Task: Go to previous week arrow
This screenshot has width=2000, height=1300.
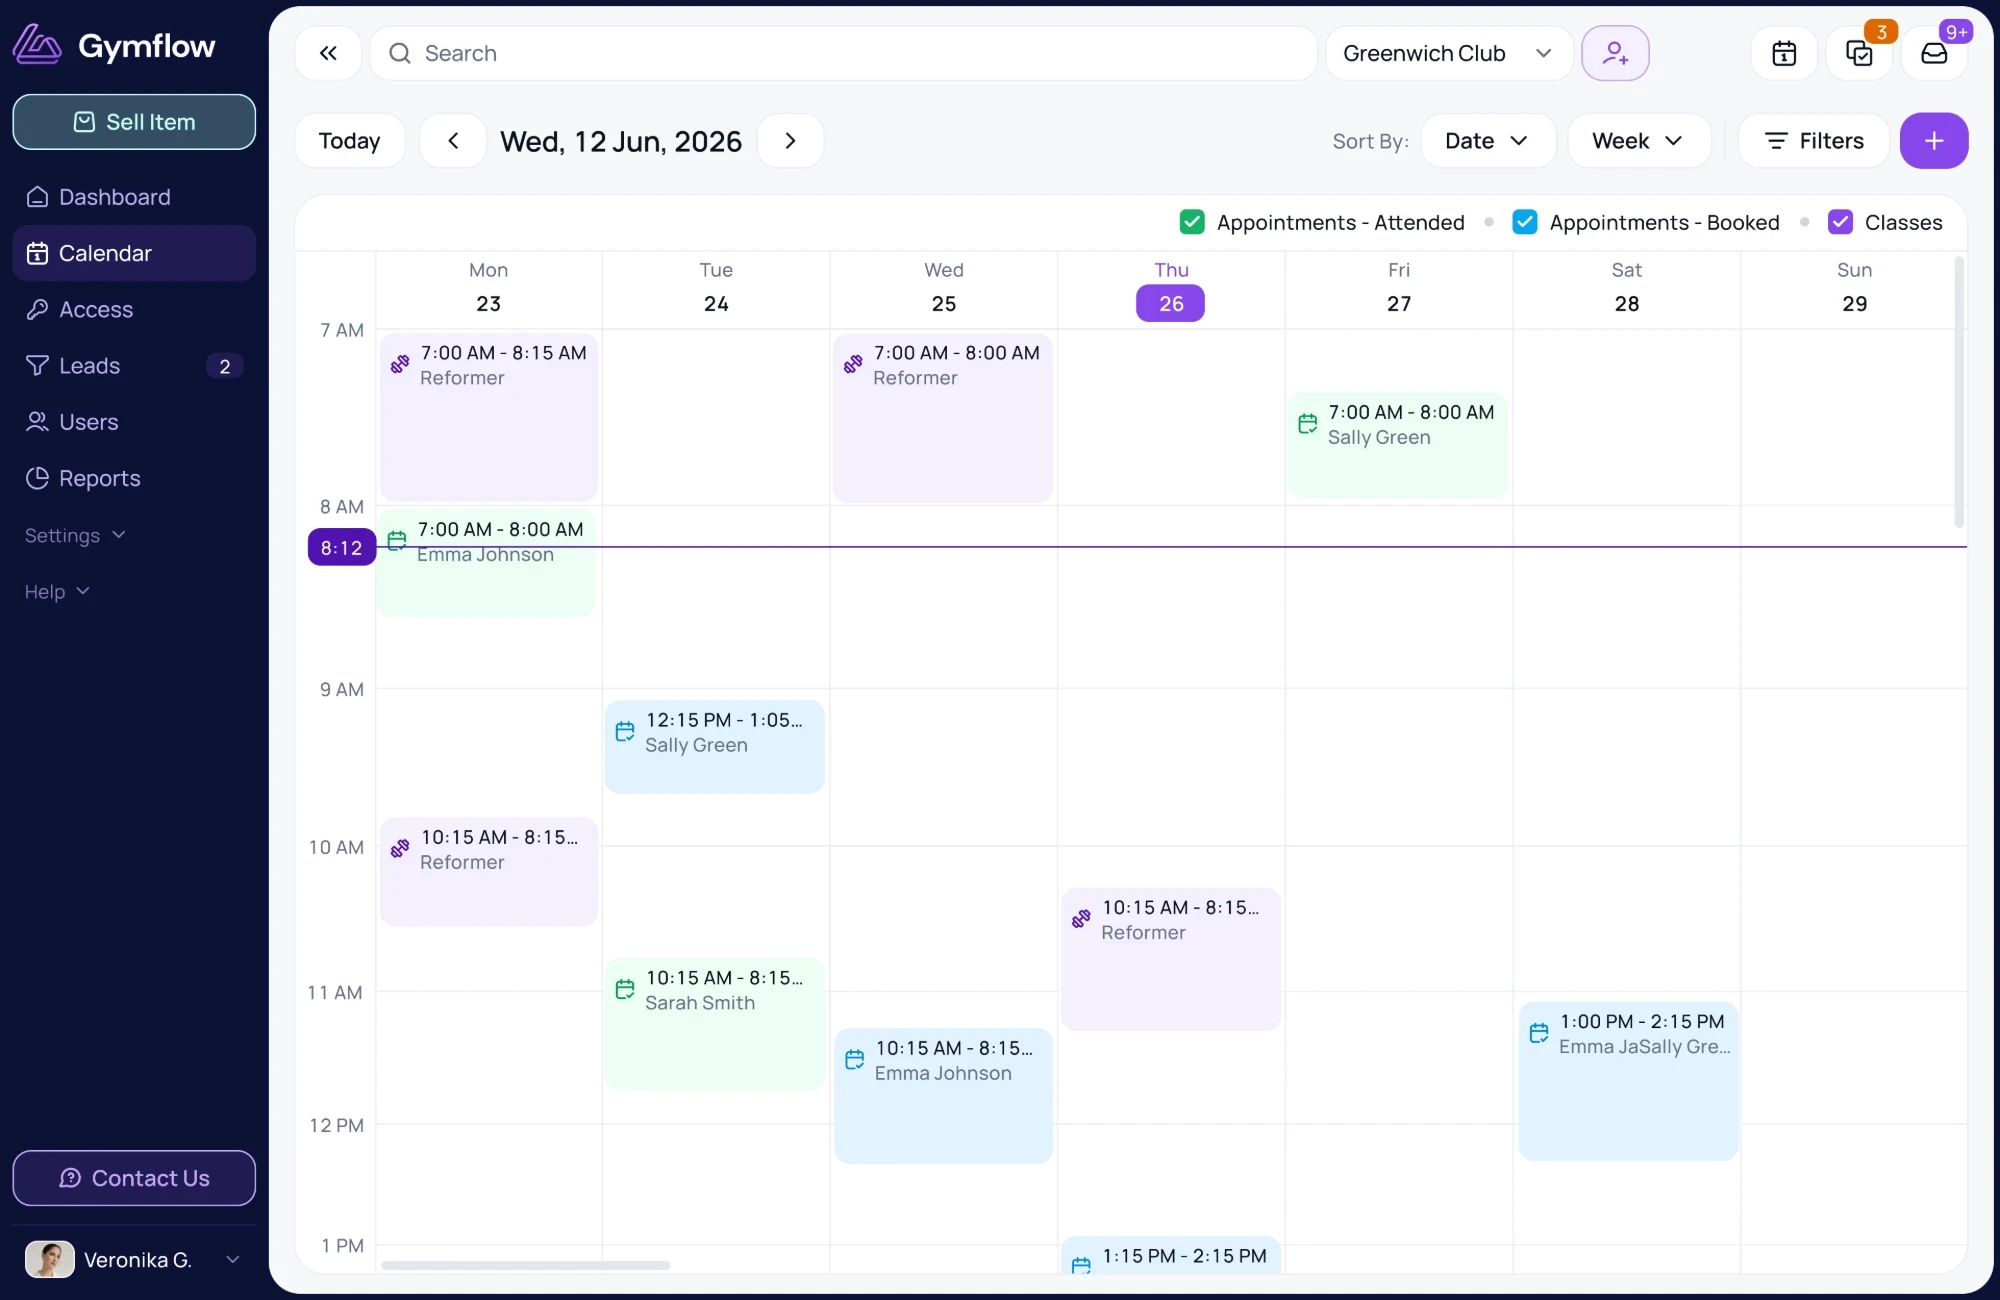Action: (x=453, y=141)
